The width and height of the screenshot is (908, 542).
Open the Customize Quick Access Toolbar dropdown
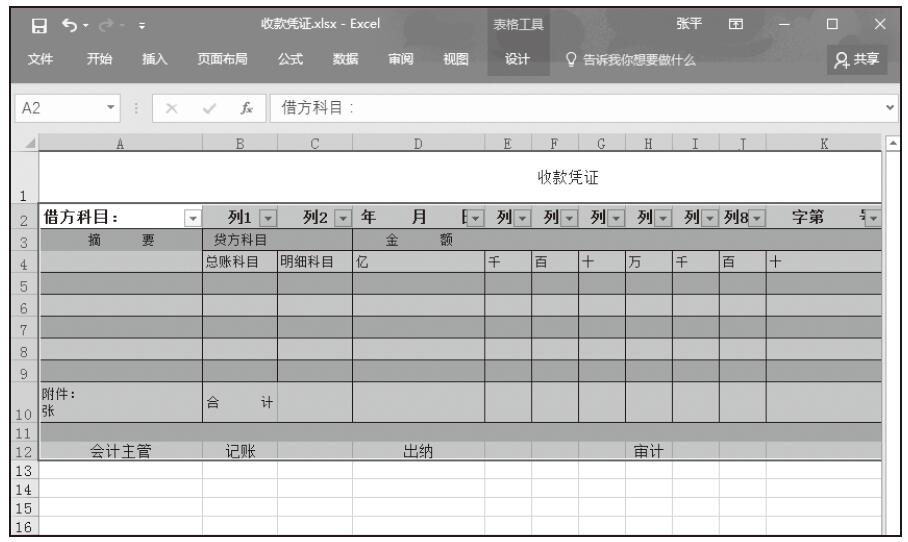(x=142, y=24)
